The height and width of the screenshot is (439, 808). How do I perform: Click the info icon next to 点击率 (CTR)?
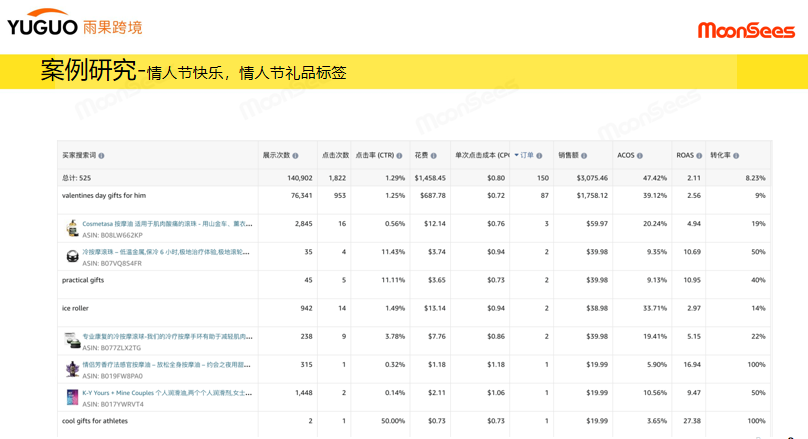click(x=399, y=156)
